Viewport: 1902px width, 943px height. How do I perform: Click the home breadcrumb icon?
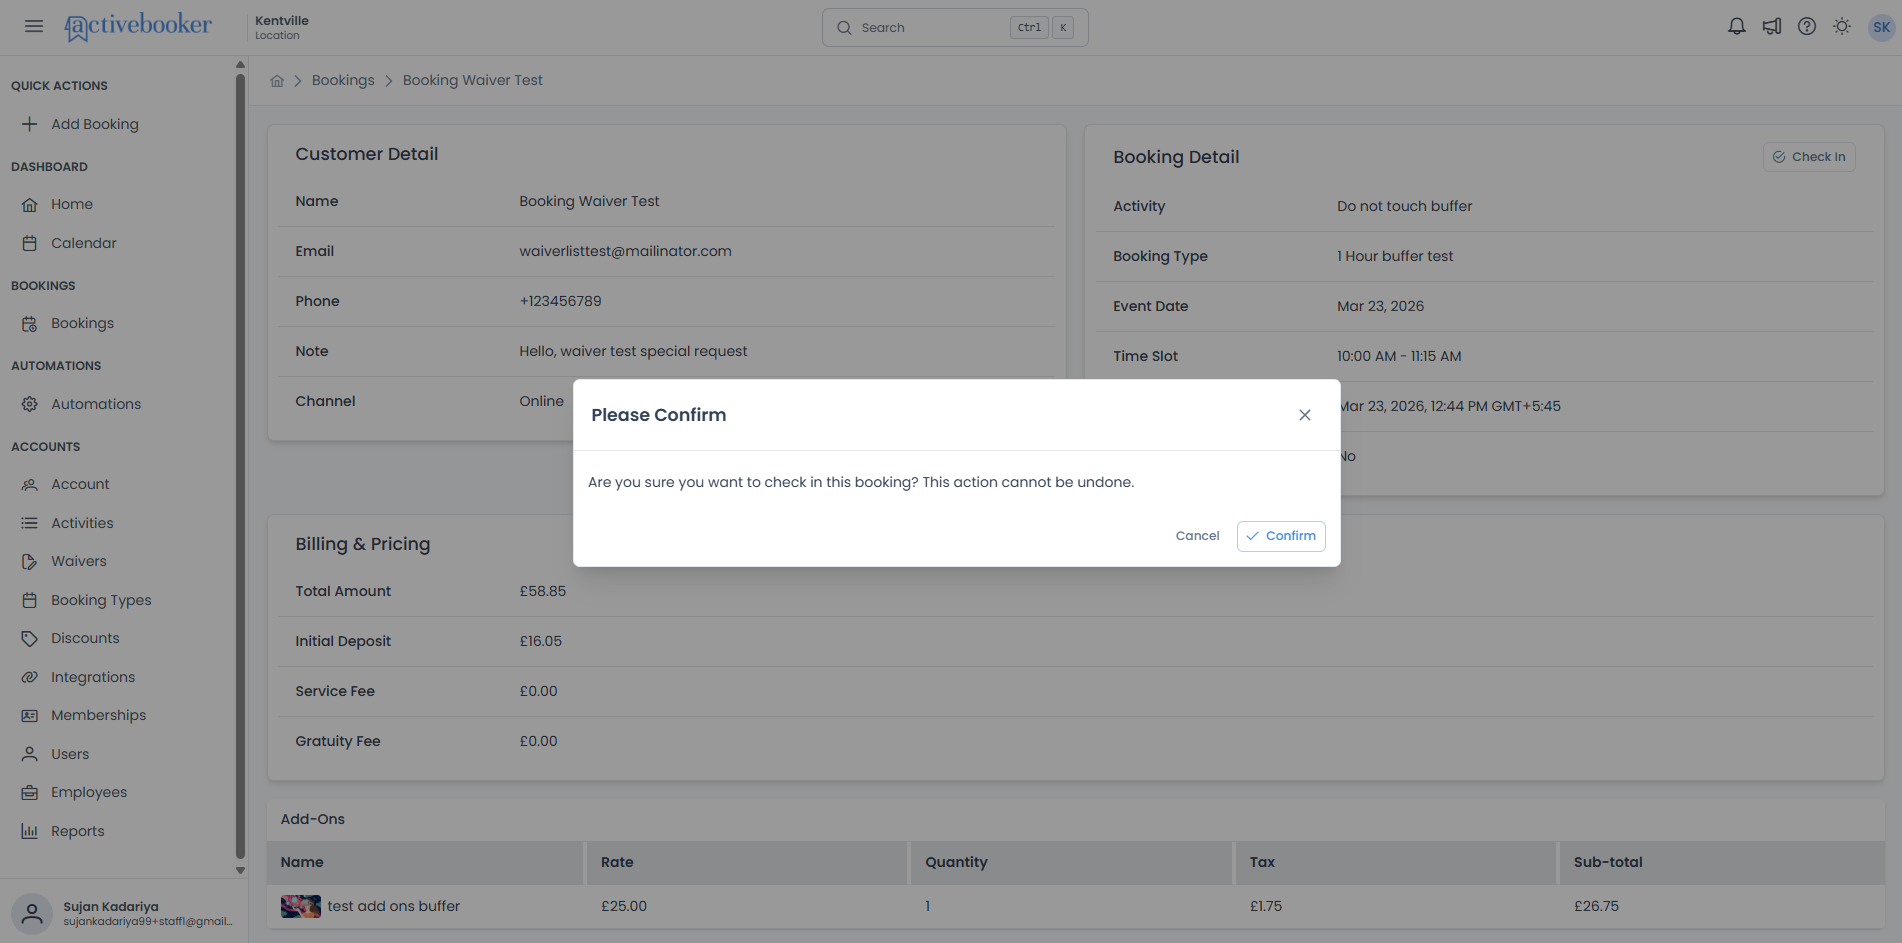(277, 81)
